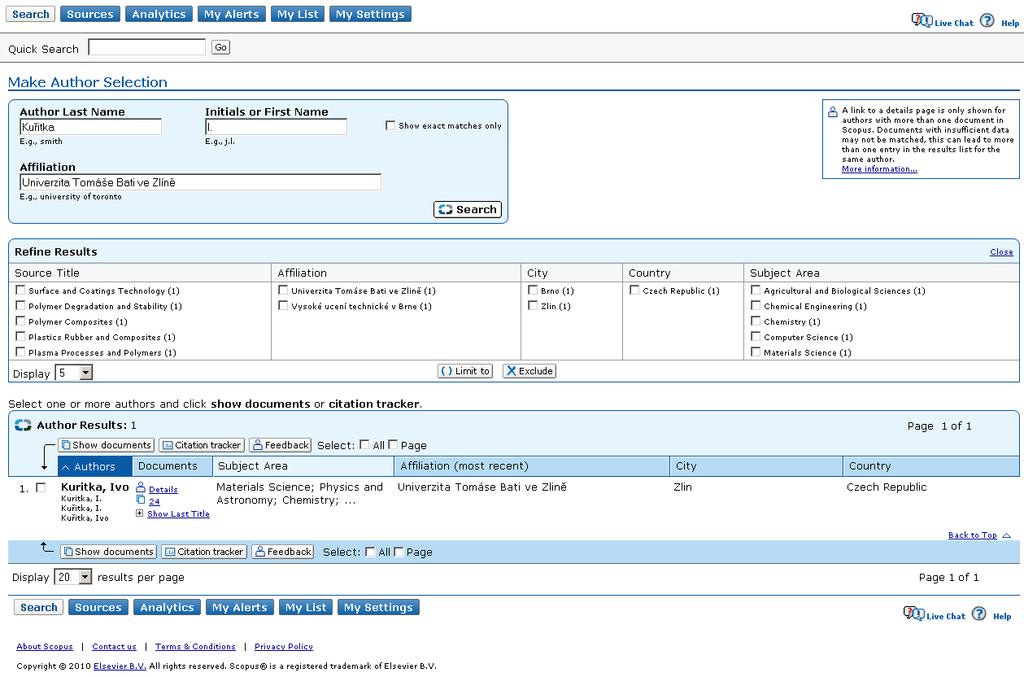
Task: Tick lower Select Page checkbox
Action: 398,552
